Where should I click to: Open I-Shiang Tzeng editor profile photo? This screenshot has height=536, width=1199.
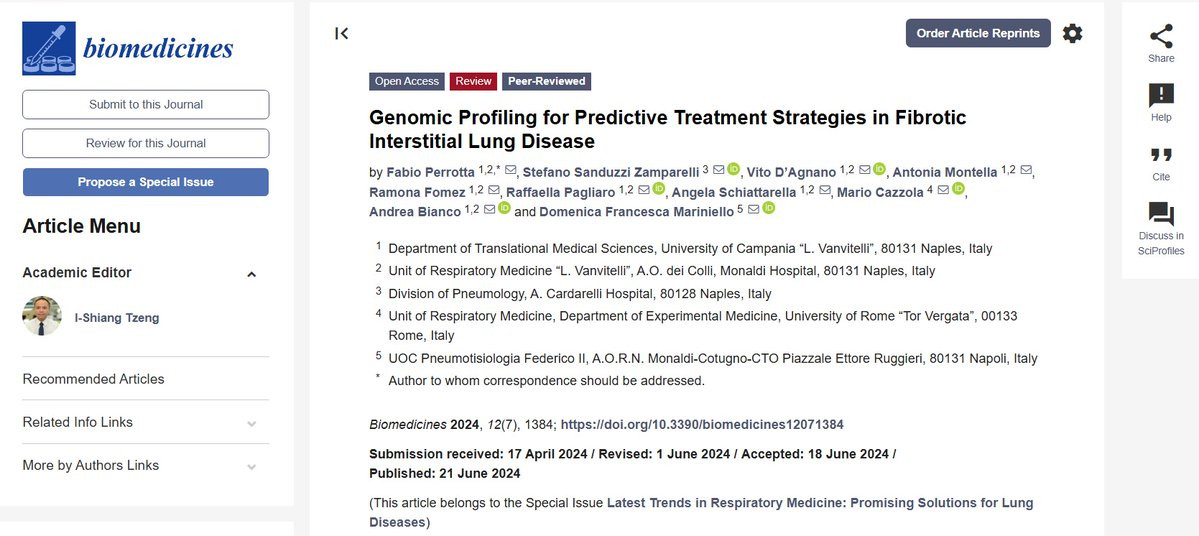pos(42,317)
